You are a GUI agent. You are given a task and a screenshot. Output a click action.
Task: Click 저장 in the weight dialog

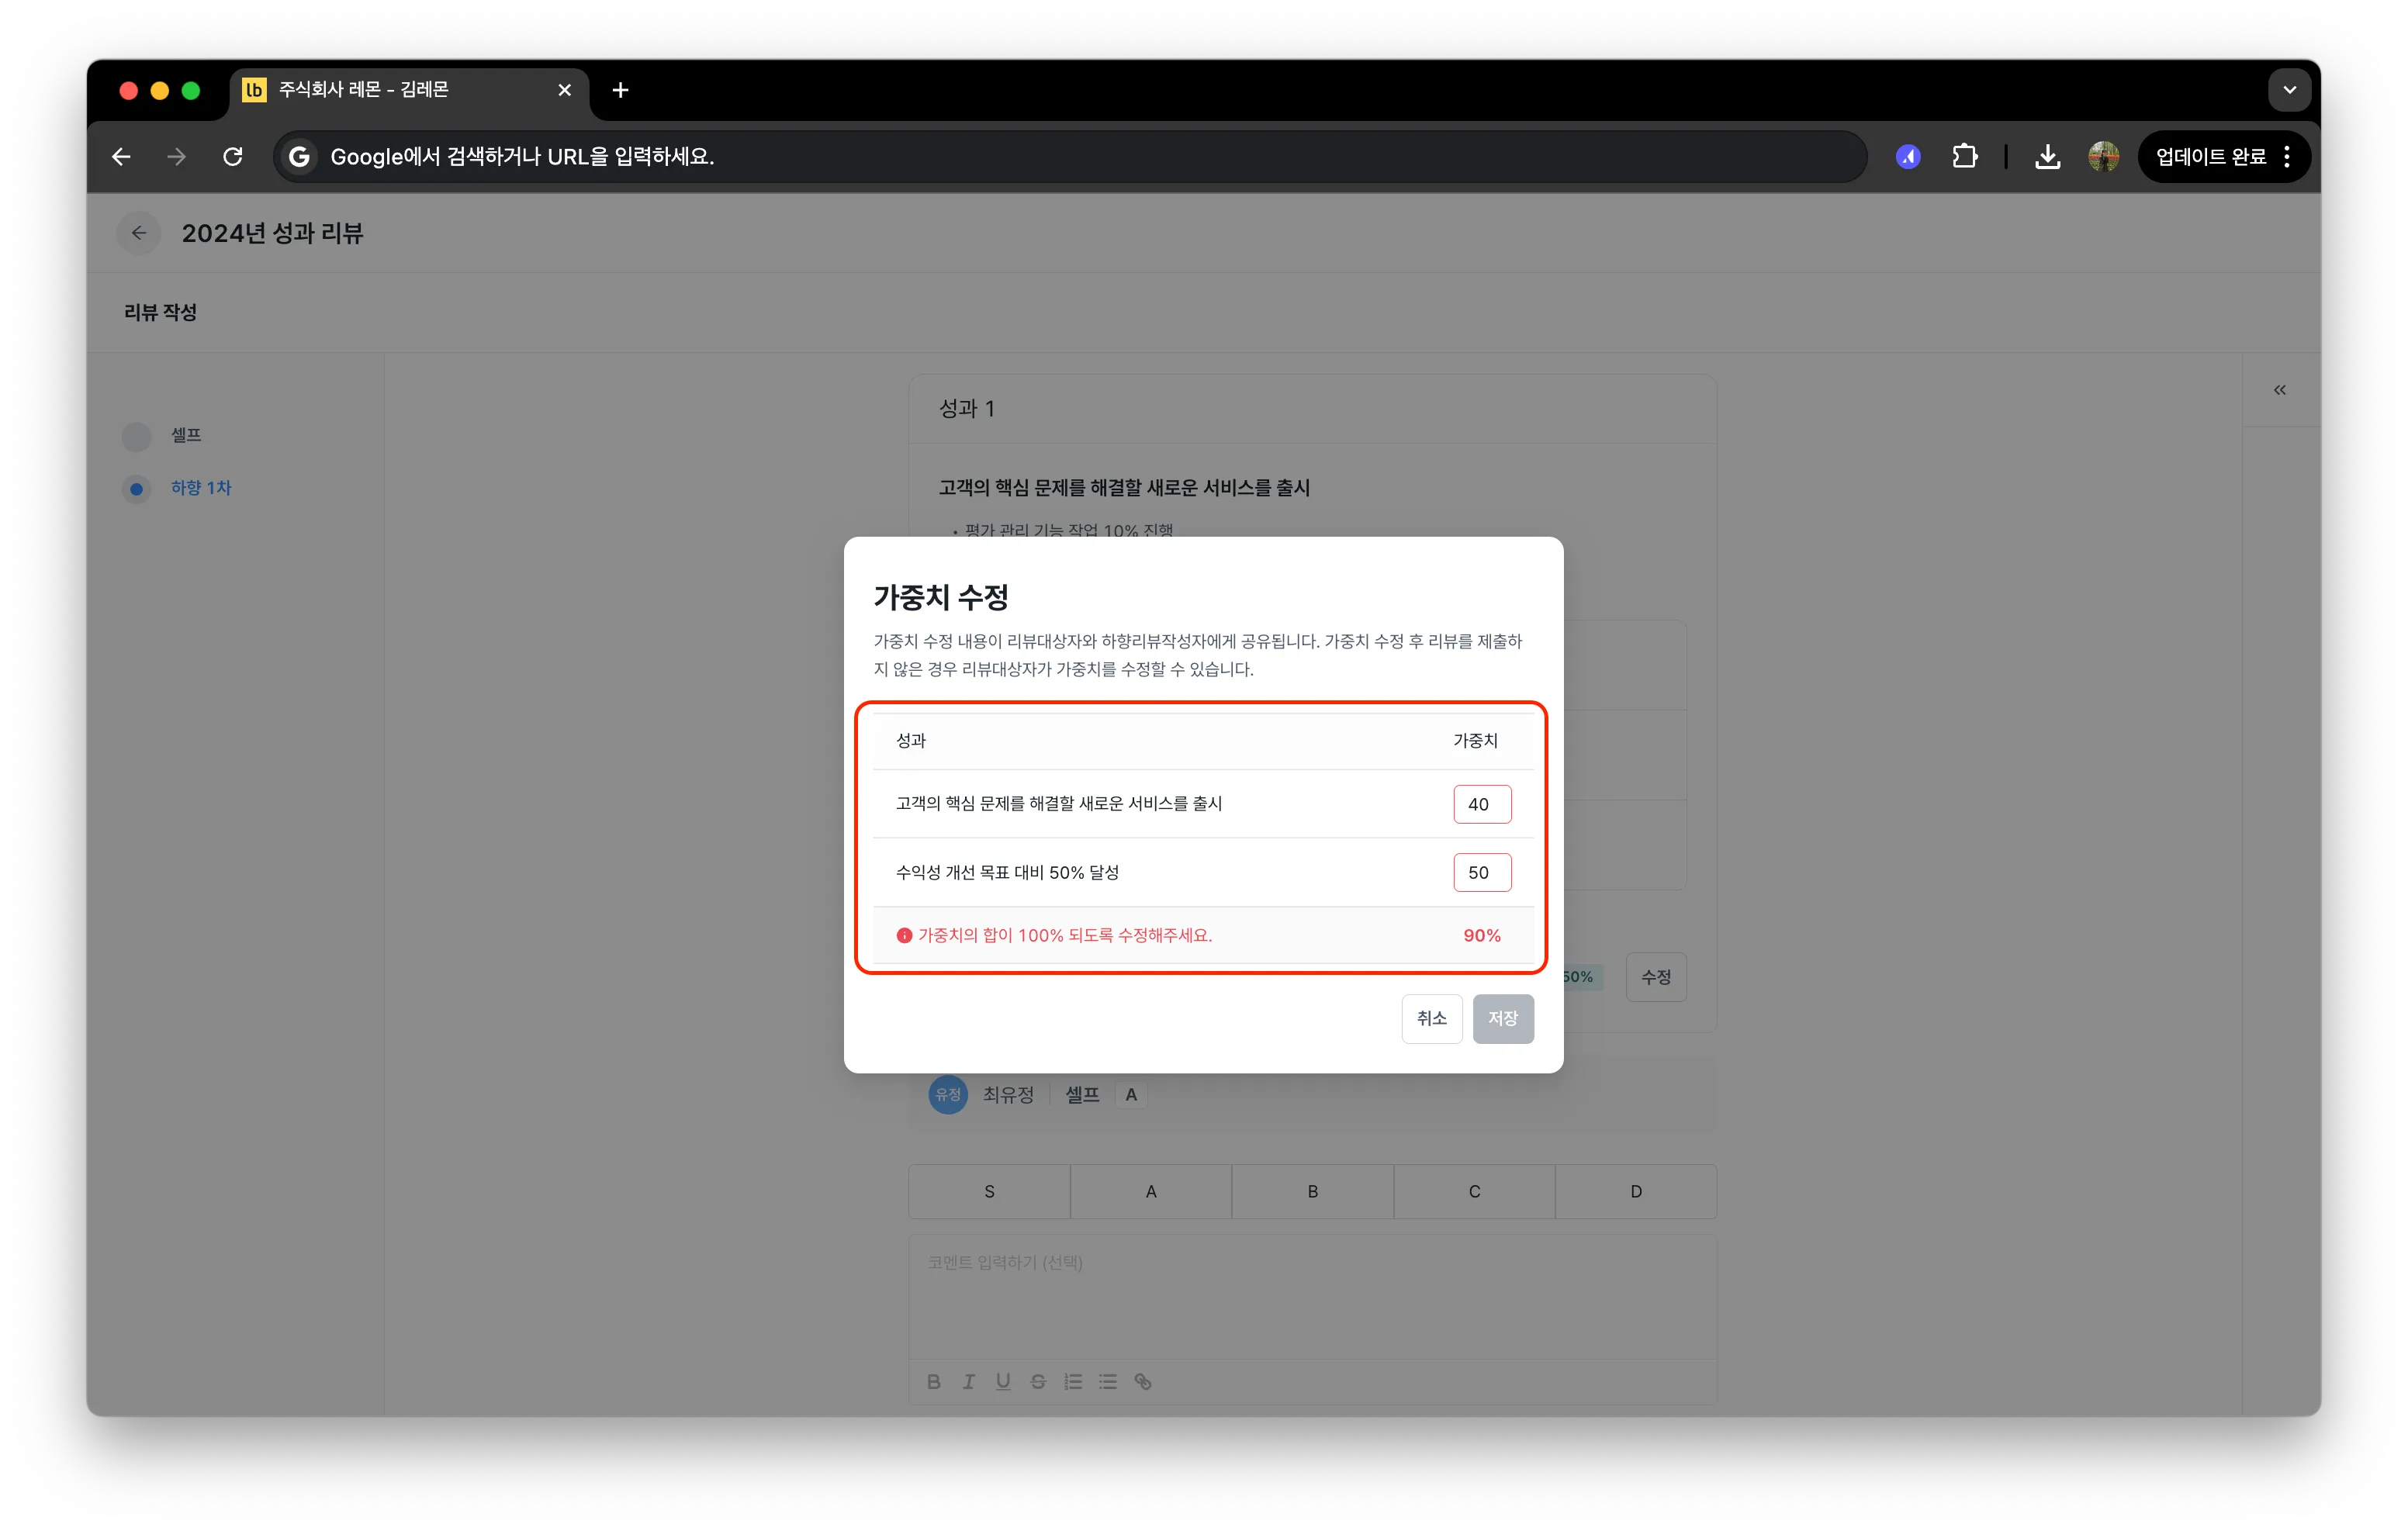click(1503, 1018)
